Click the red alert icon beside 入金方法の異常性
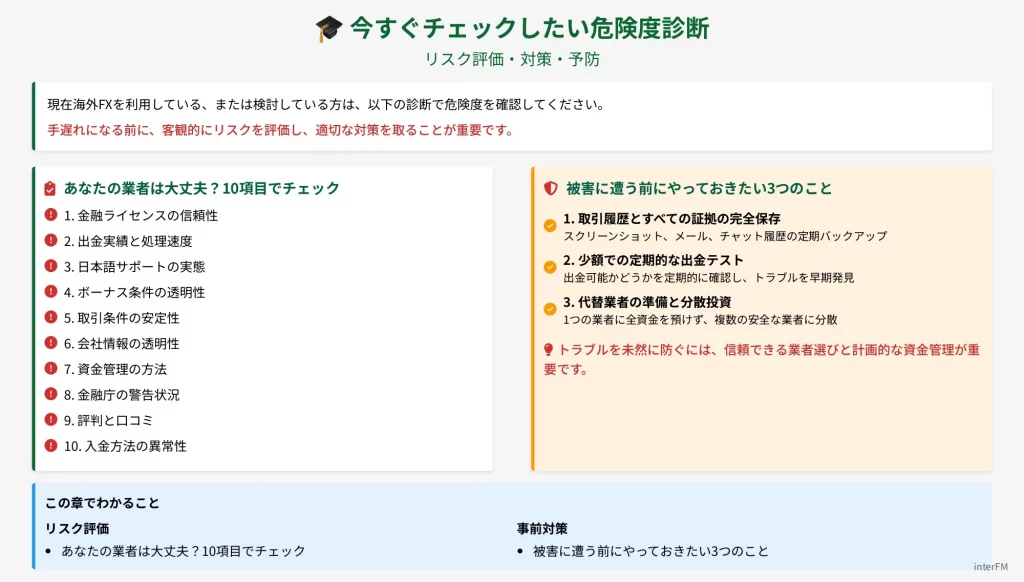1024x582 pixels. (51, 446)
